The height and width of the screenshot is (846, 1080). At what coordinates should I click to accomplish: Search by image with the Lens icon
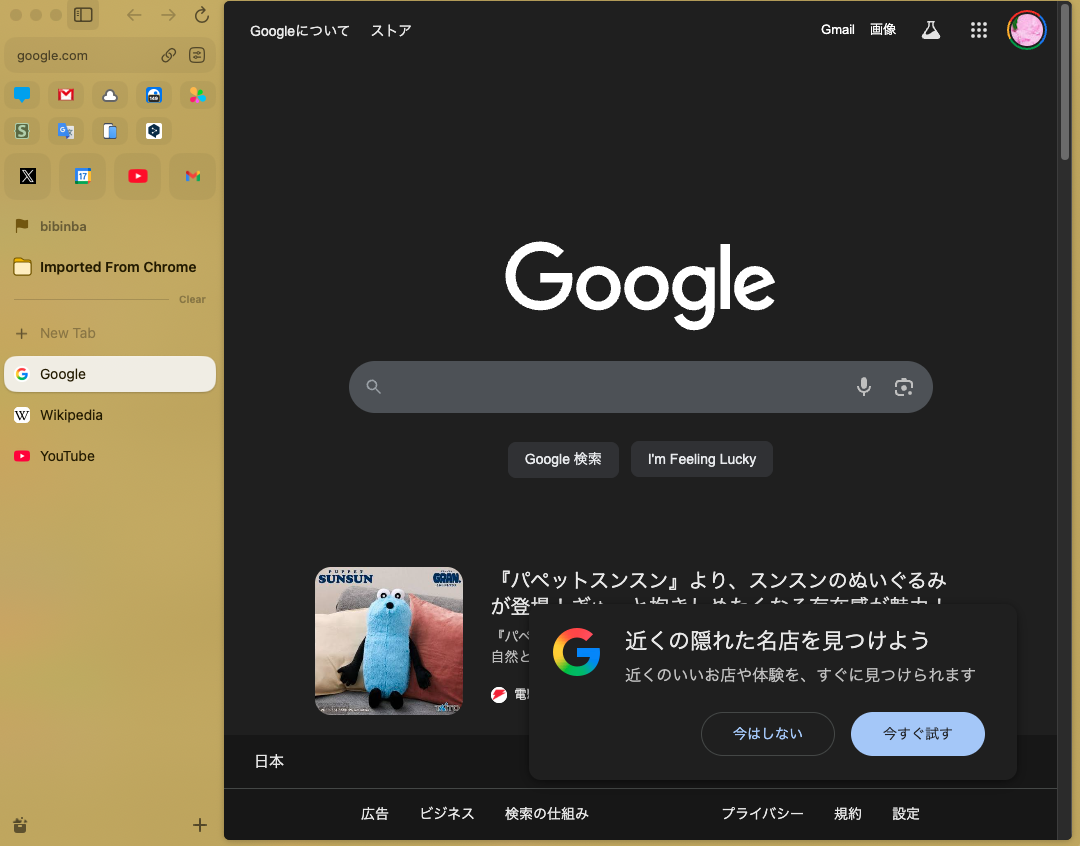[x=904, y=387]
